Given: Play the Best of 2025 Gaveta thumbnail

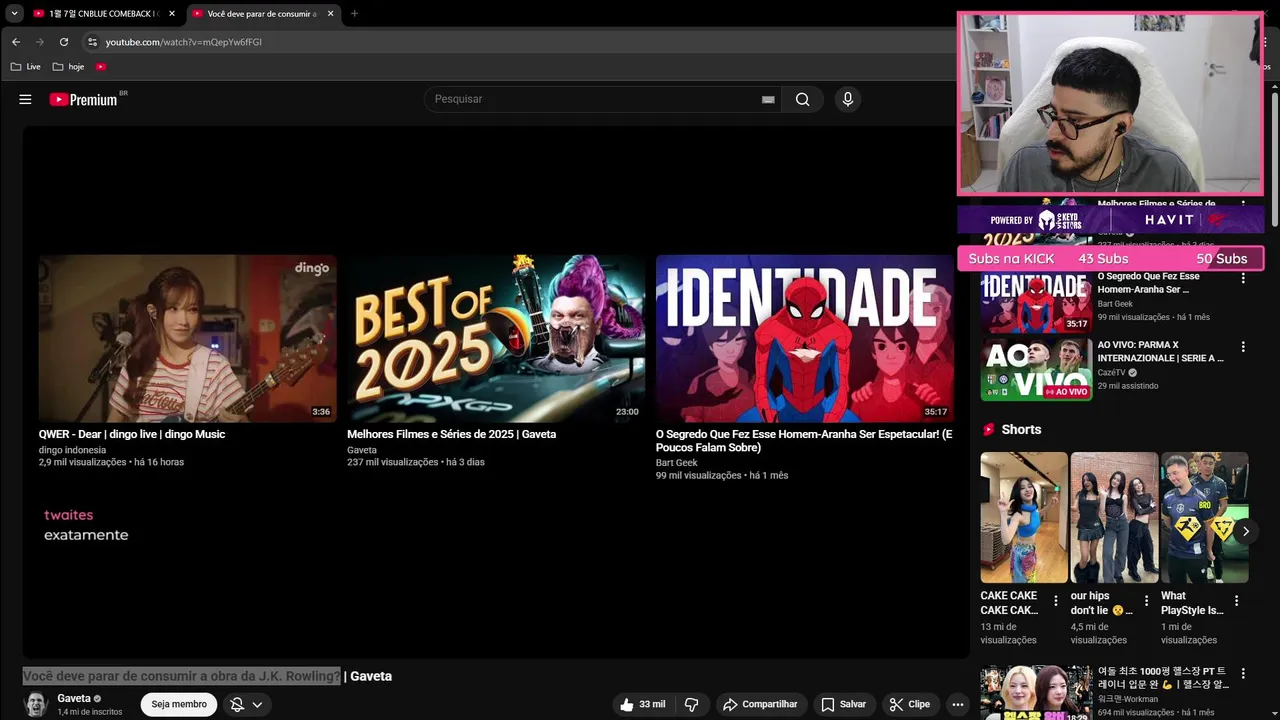Looking at the screenshot, I should (x=496, y=338).
